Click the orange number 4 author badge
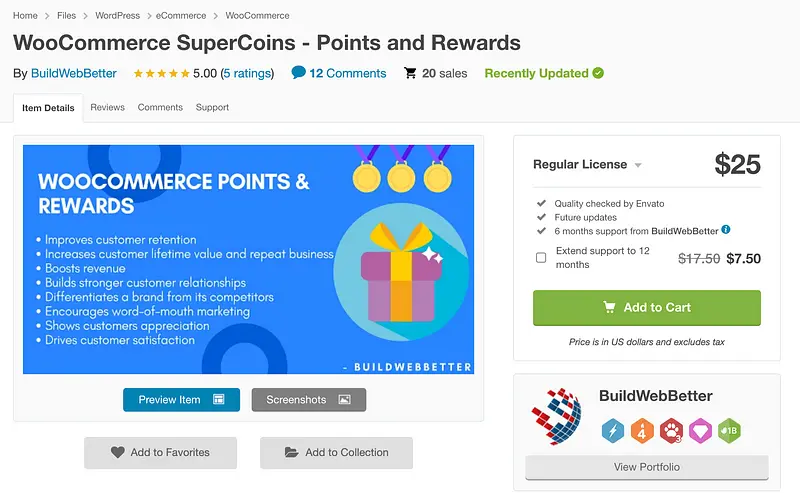The height and width of the screenshot is (493, 800). (642, 430)
